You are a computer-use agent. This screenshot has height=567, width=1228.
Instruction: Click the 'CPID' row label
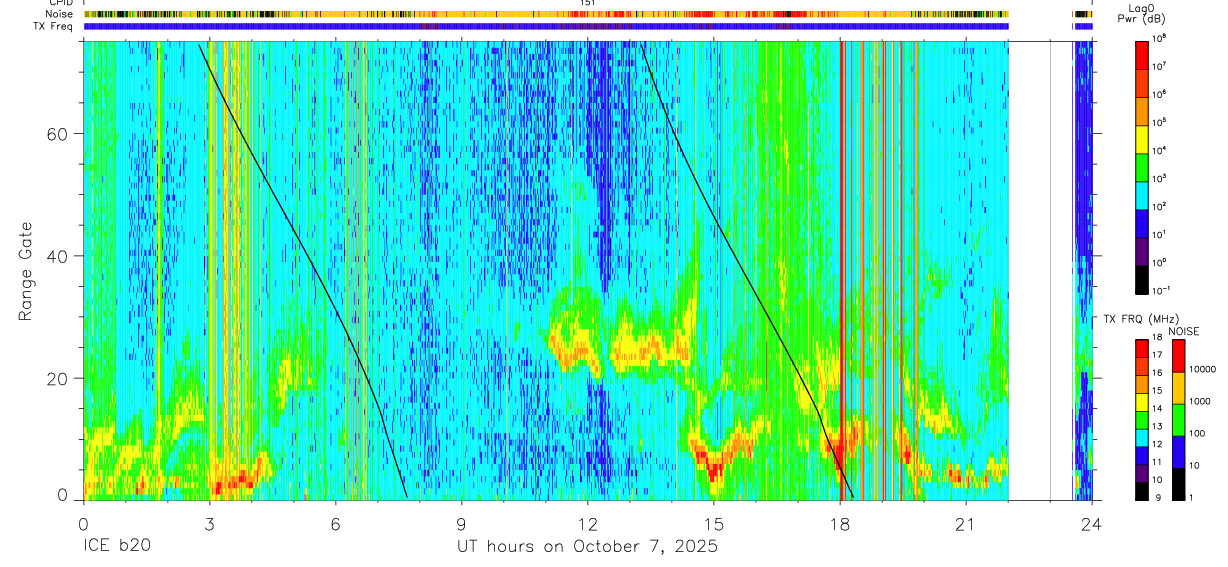tap(60, 3)
